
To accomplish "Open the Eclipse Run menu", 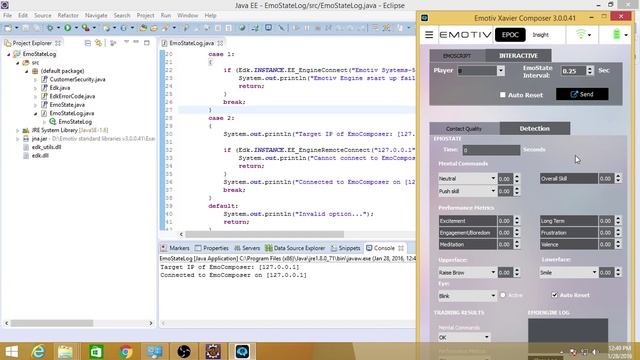I will 166,16.
